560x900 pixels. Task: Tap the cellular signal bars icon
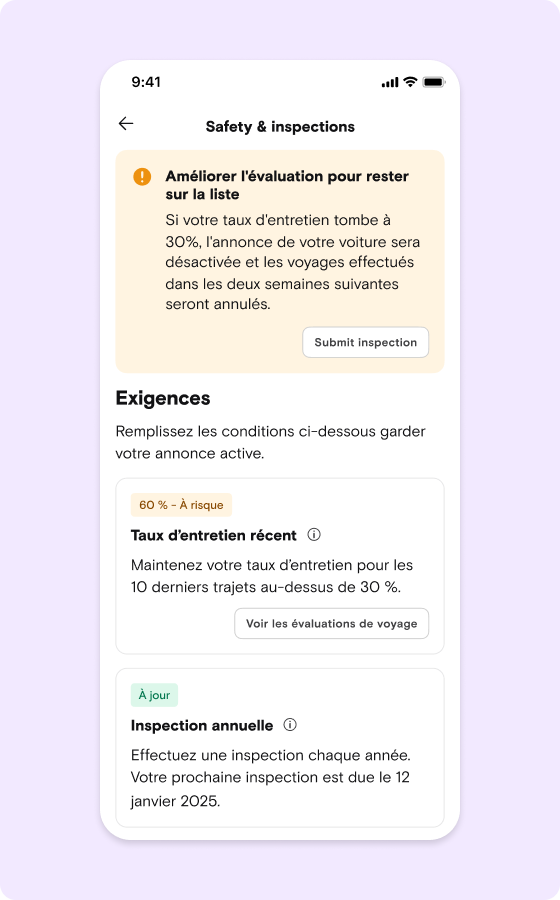click(x=390, y=83)
